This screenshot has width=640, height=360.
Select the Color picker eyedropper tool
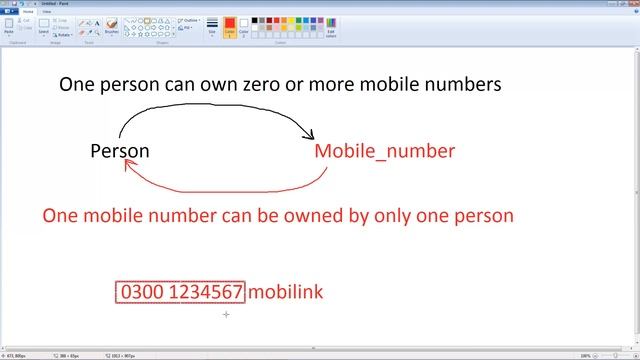tap(89, 33)
